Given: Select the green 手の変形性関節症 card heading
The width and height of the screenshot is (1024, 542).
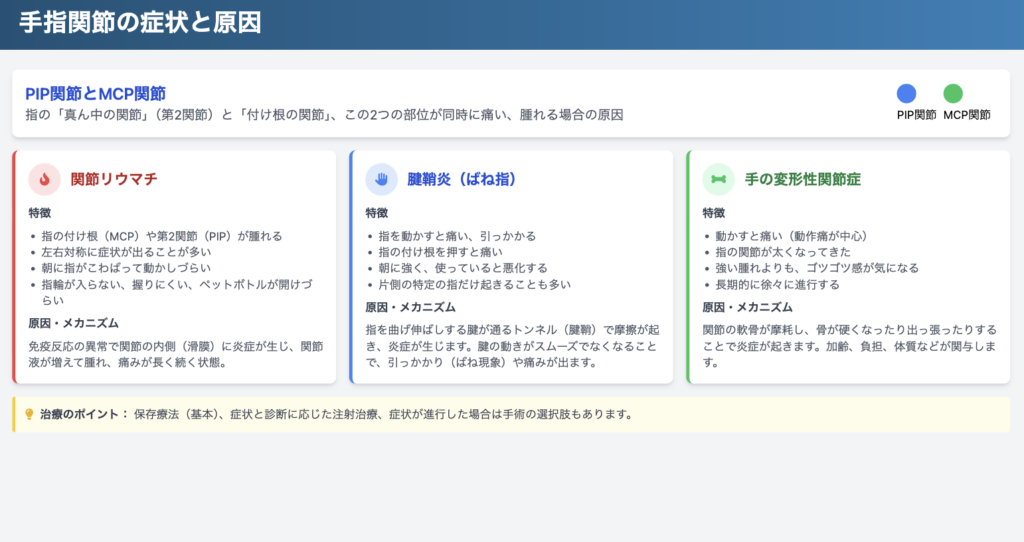Looking at the screenshot, I should pyautogui.click(x=803, y=180).
